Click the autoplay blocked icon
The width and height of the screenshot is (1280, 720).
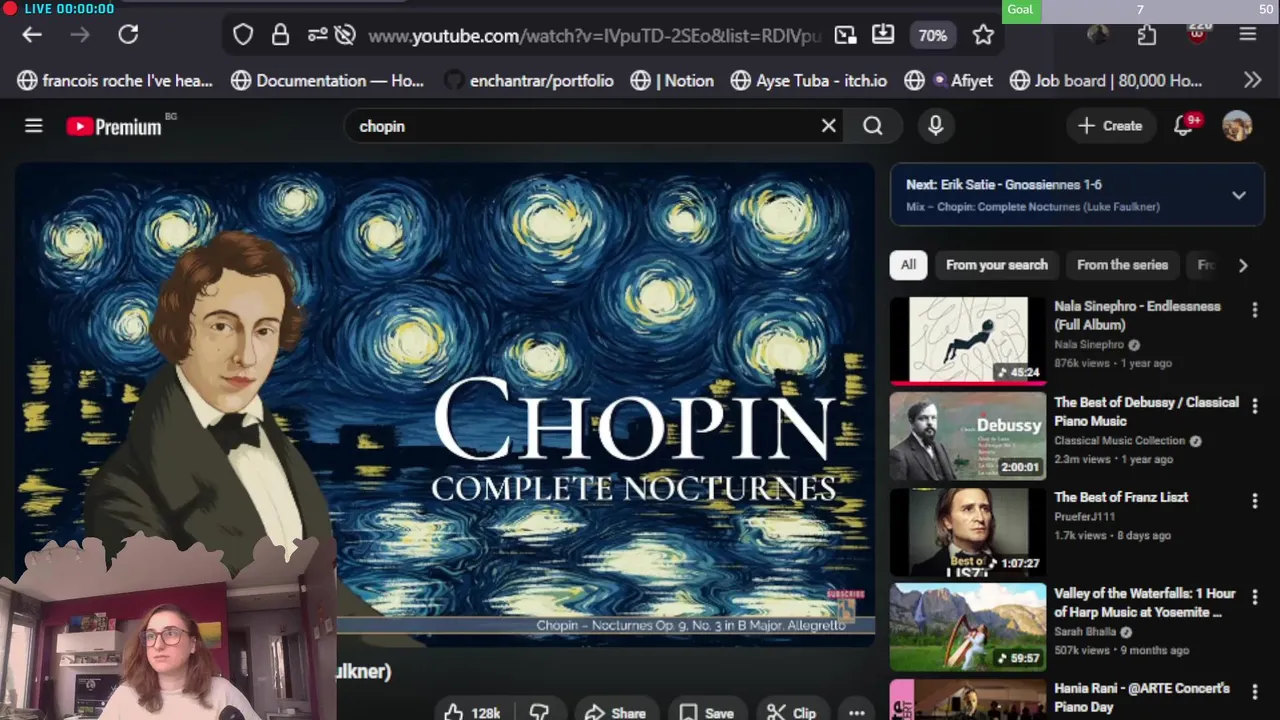[345, 35]
